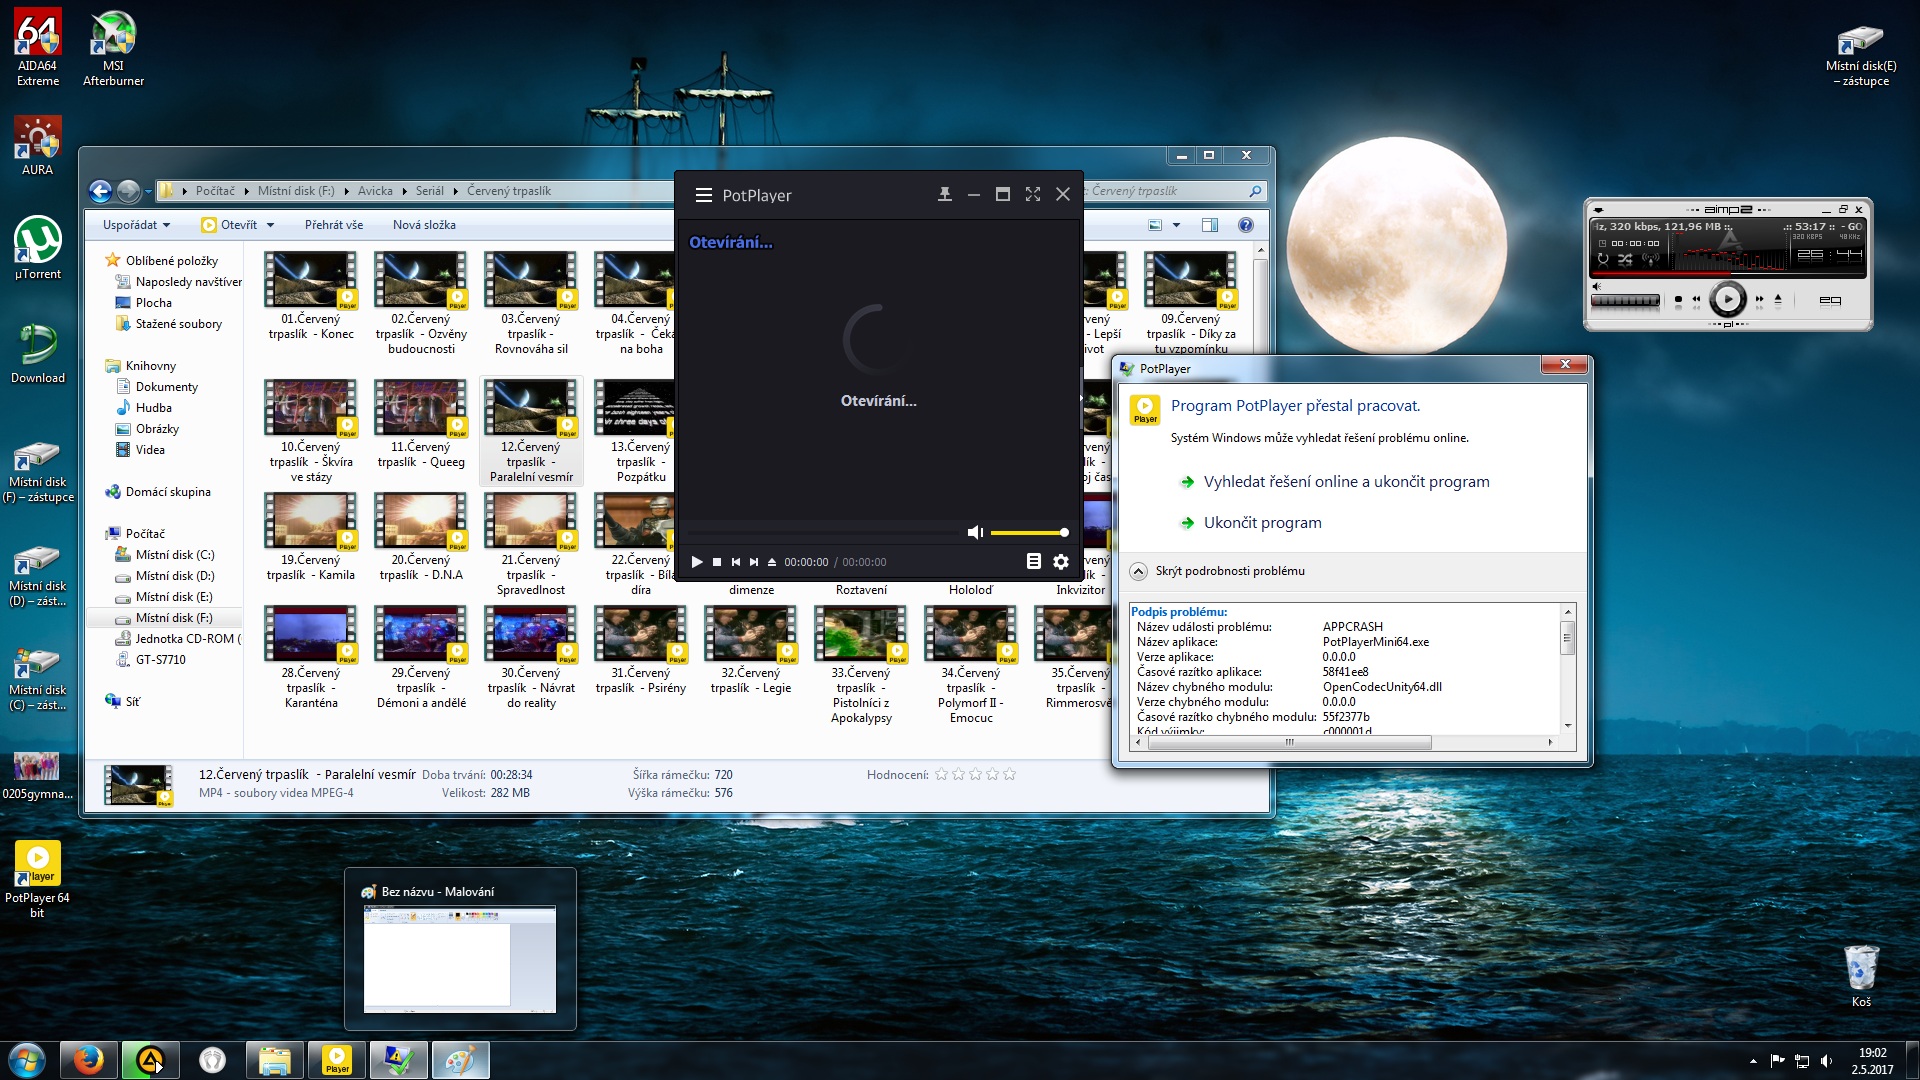Image resolution: width=1920 pixels, height=1080 pixels.
Task: Click the eject/open file icon in PotPlayer
Action: [x=772, y=562]
